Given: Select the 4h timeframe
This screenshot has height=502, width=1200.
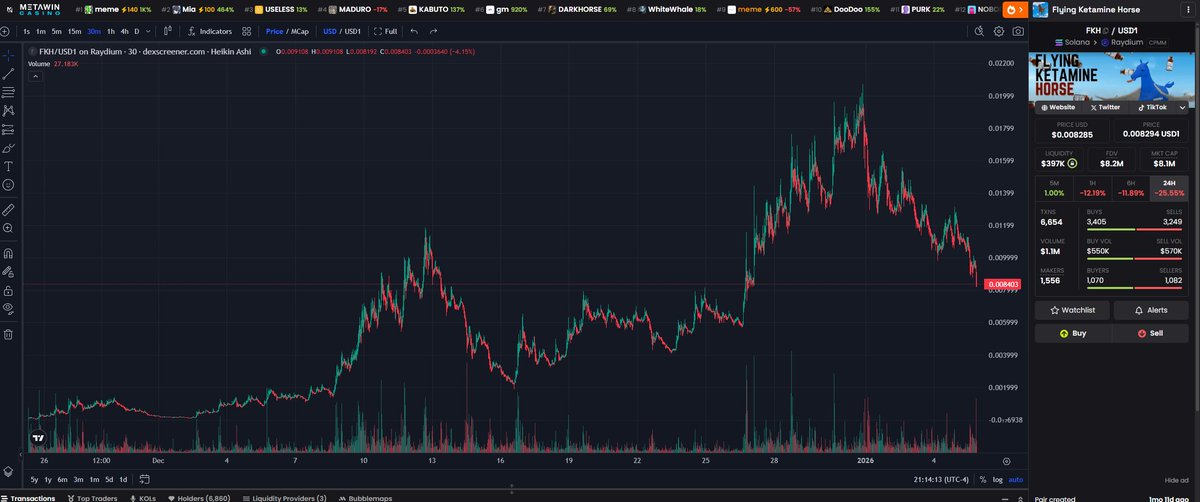Looking at the screenshot, I should tap(124, 31).
